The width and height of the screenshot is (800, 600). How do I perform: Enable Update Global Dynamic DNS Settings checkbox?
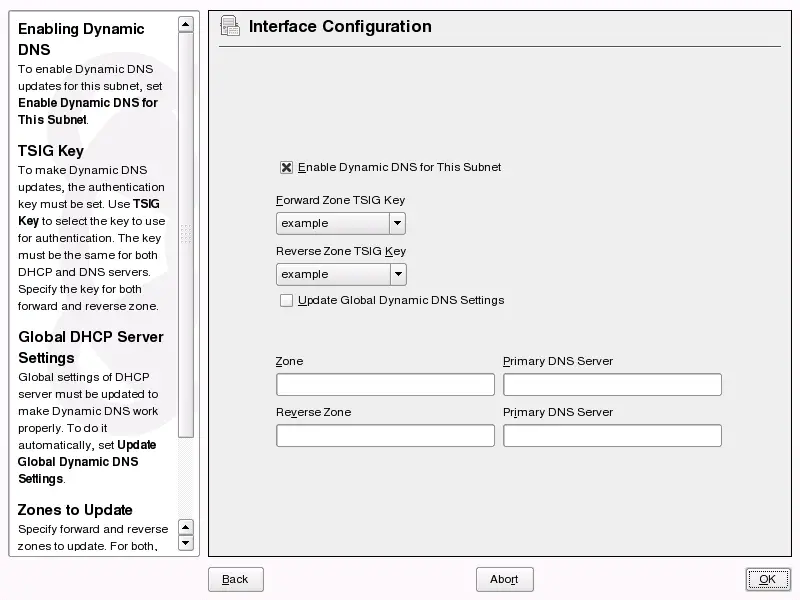[x=287, y=300]
